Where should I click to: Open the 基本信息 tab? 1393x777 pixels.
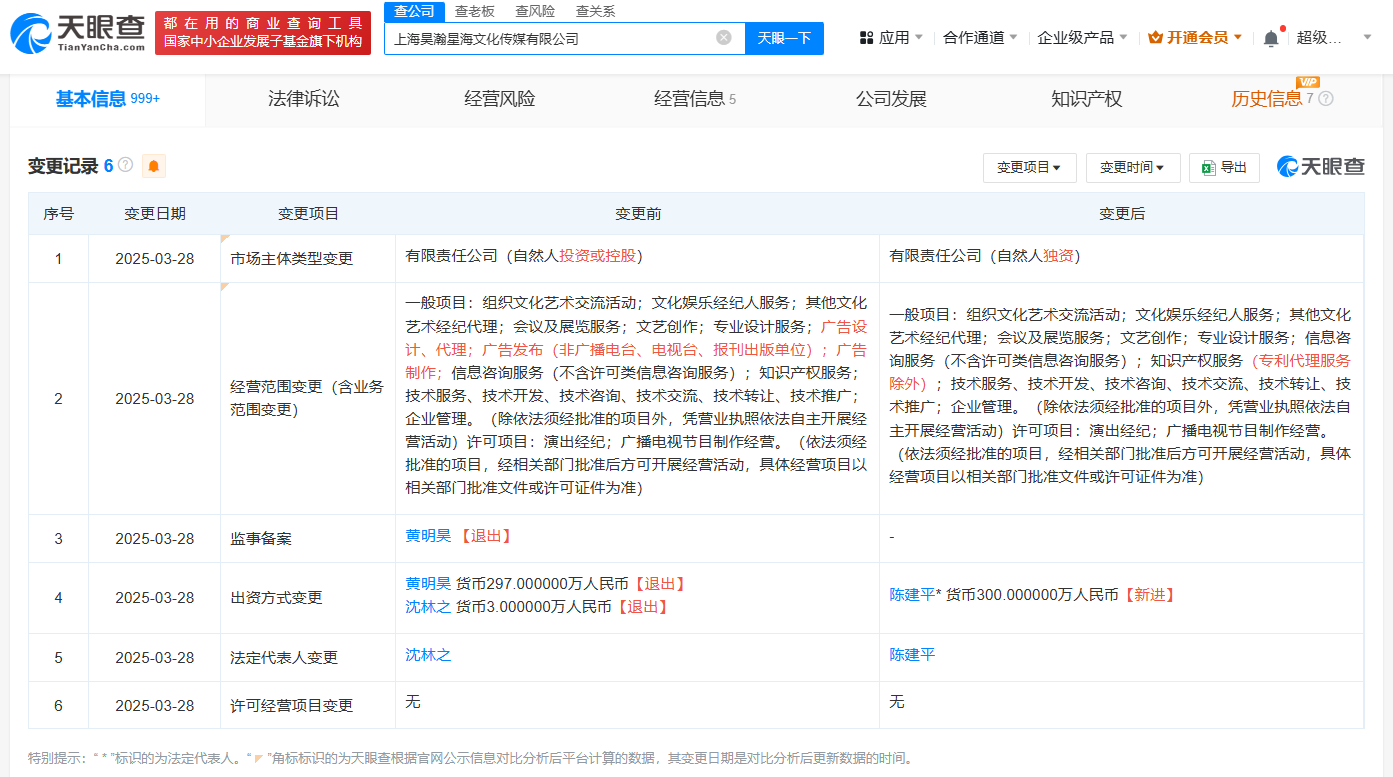[108, 99]
